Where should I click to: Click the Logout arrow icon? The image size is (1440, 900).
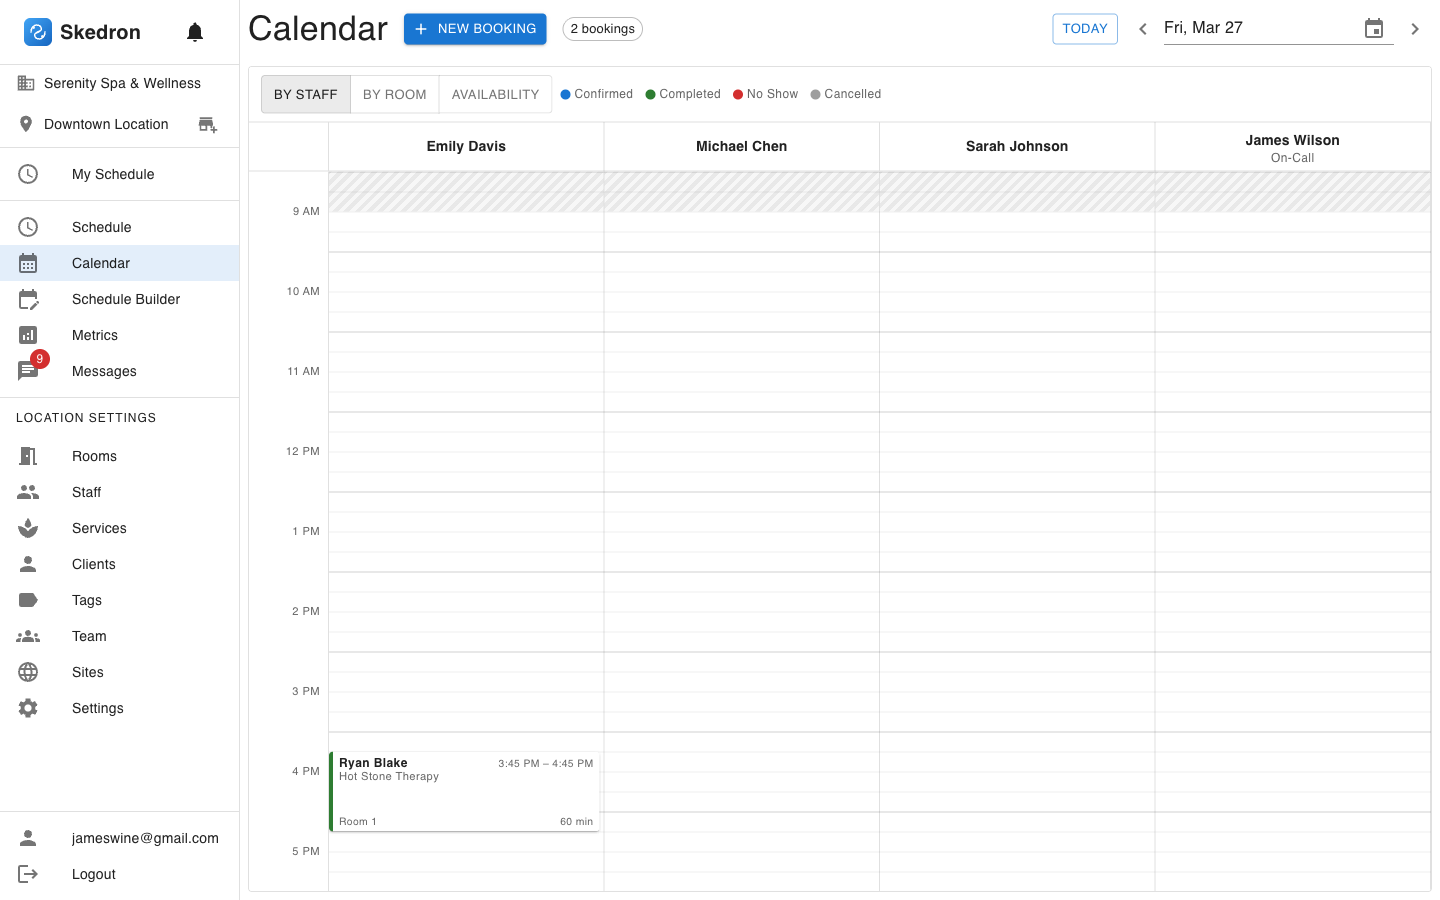pyautogui.click(x=28, y=874)
